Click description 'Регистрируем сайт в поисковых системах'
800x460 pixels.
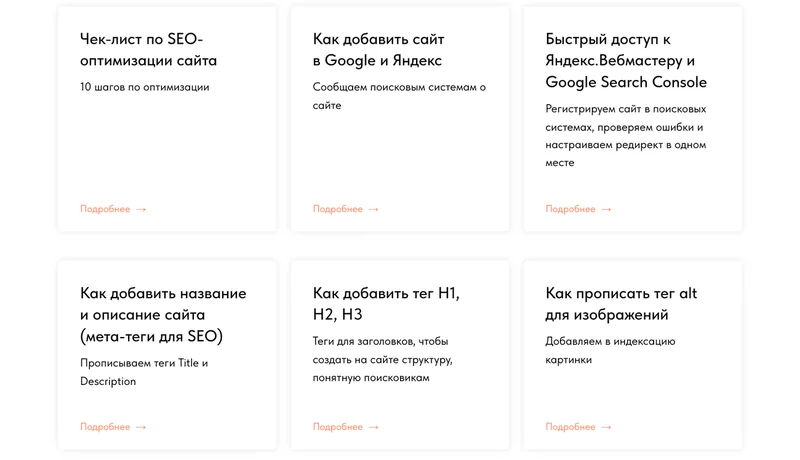626,136
